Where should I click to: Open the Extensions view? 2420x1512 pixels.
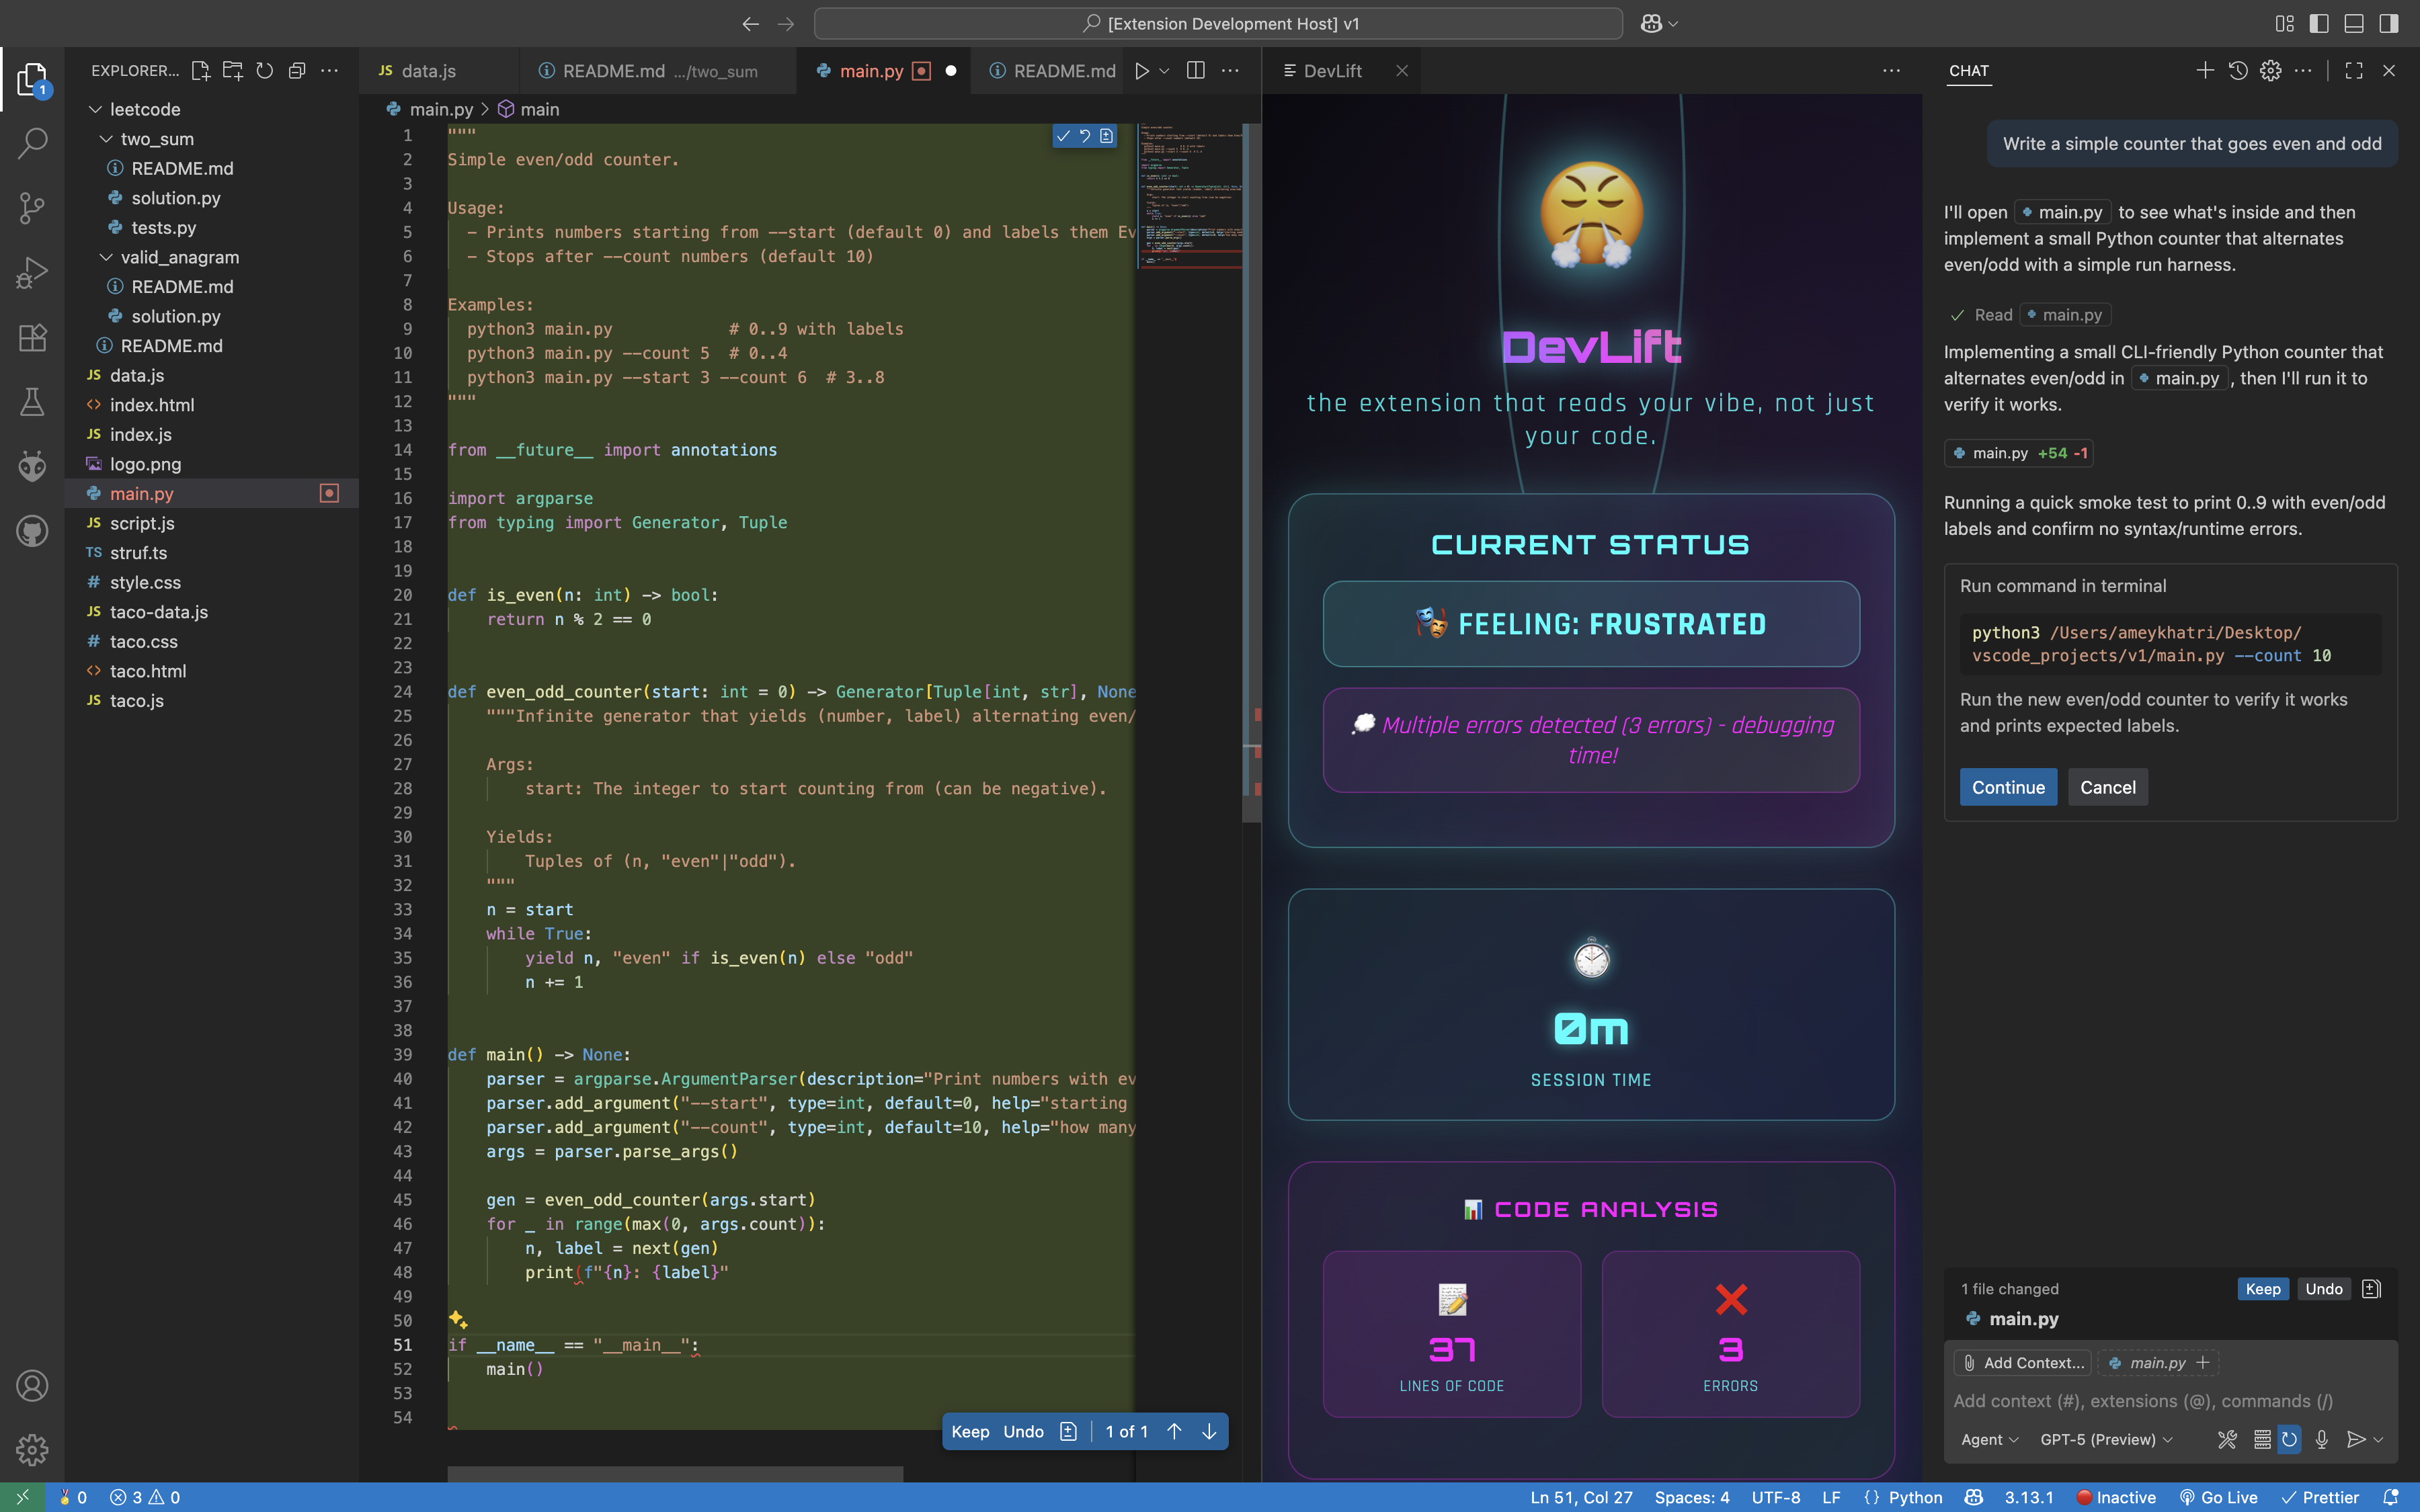coord(32,337)
